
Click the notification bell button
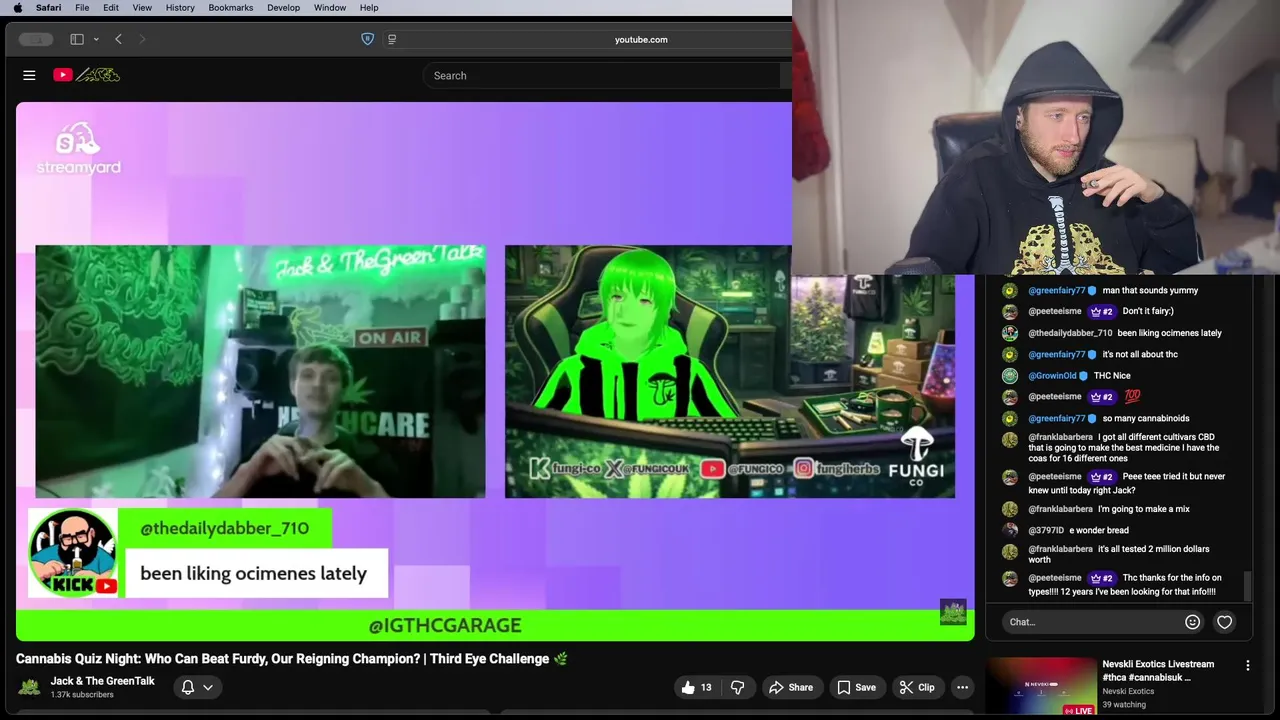point(187,687)
